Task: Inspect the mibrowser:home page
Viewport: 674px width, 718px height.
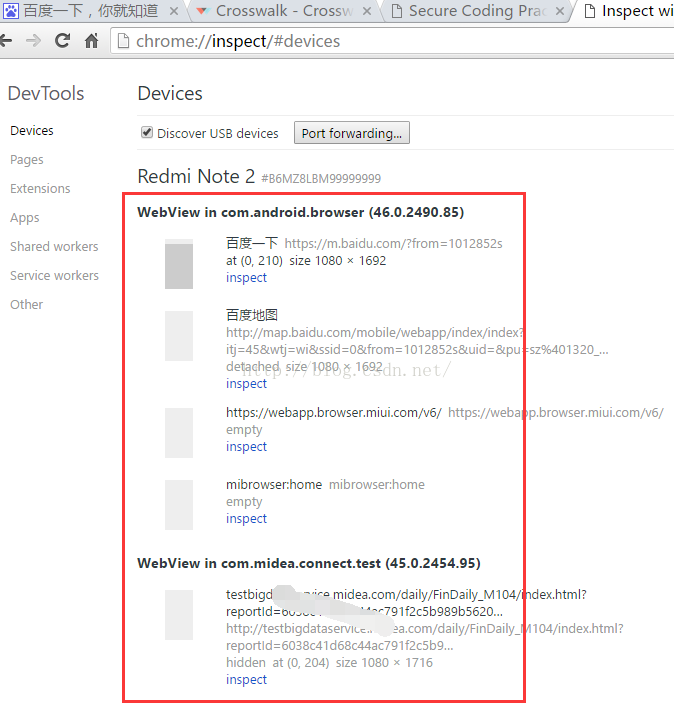Action: (x=246, y=518)
